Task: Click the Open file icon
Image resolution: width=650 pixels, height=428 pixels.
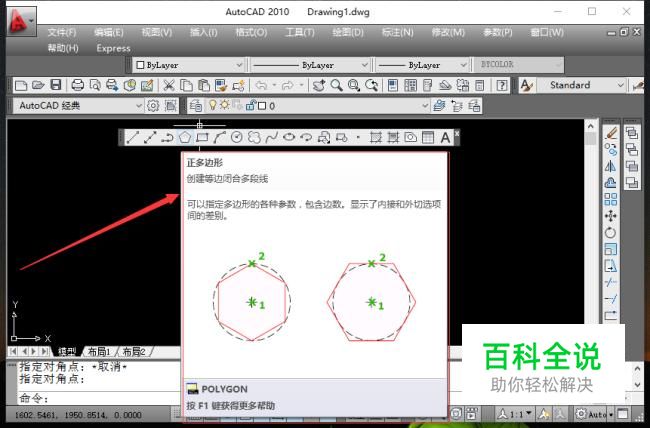Action: click(x=38, y=85)
